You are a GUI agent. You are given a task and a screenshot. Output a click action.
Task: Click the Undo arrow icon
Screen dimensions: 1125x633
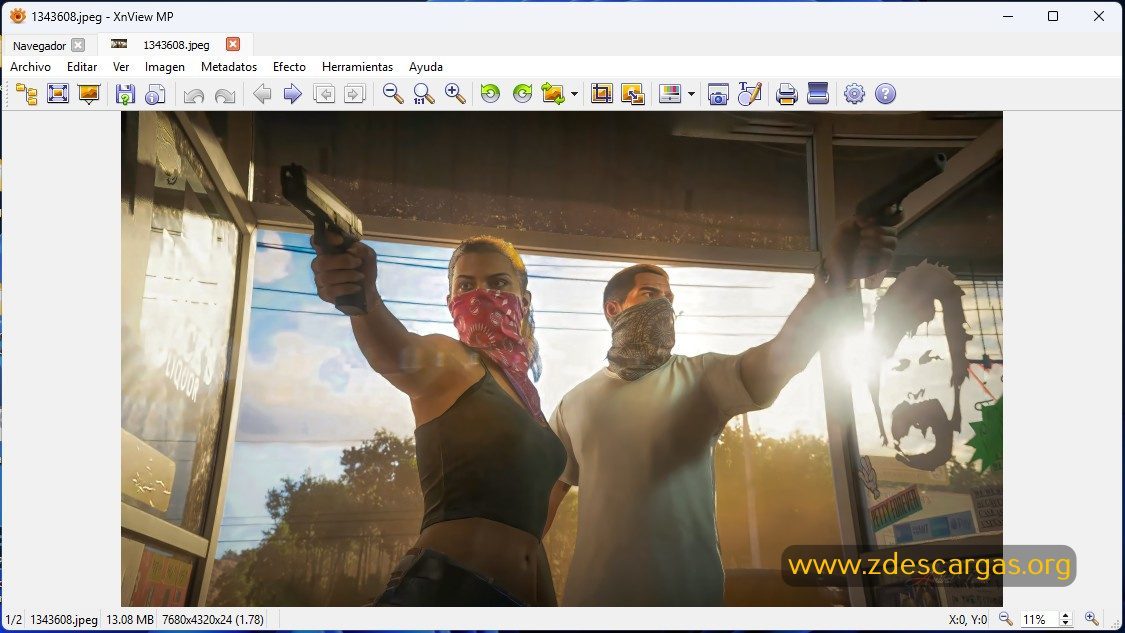click(x=194, y=94)
